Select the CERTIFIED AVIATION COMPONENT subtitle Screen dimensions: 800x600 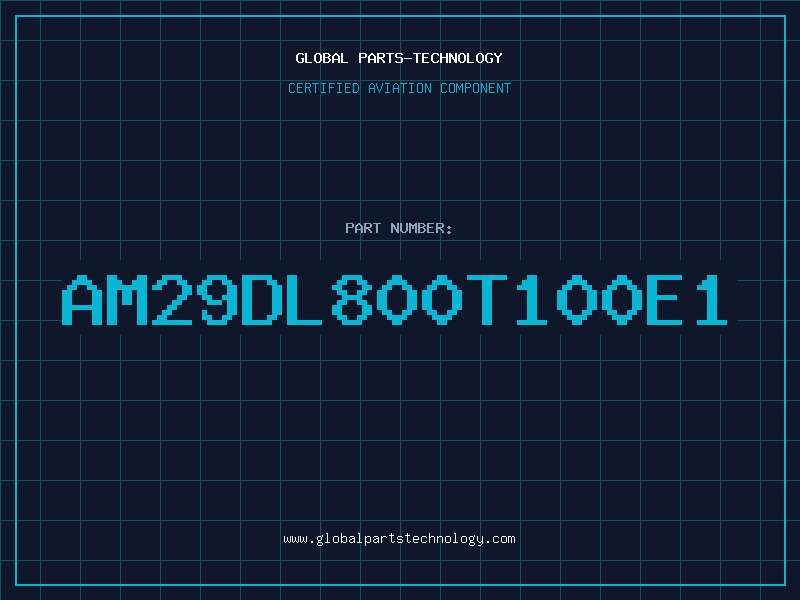399,88
